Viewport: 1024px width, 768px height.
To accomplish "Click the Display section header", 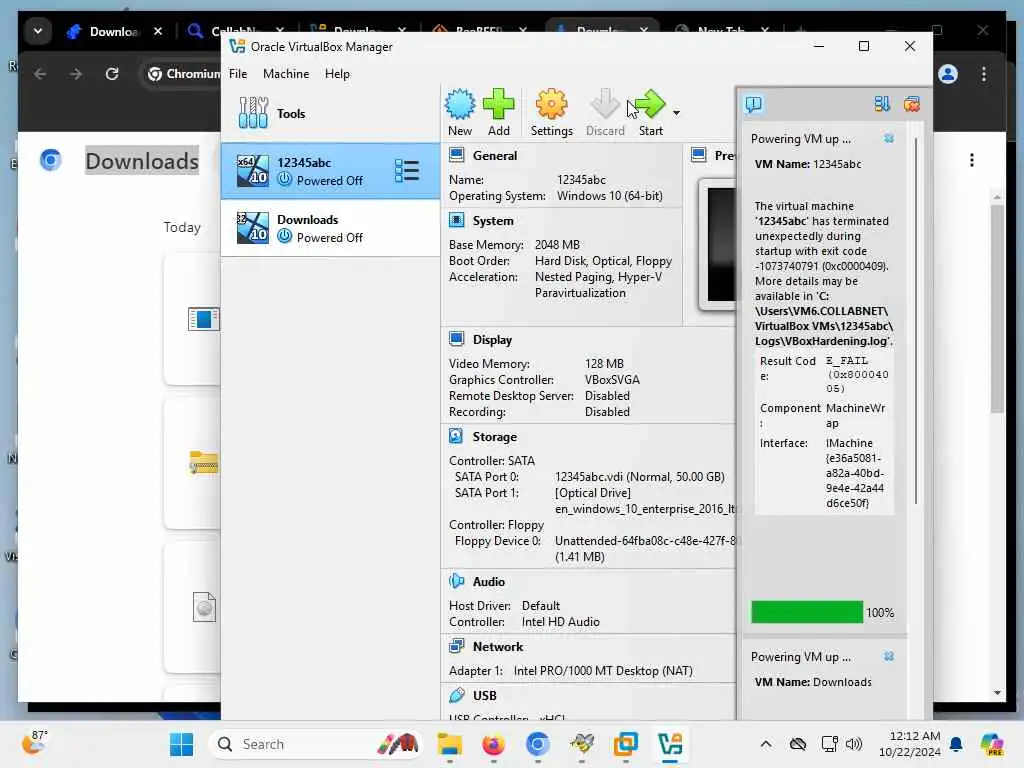I will tap(492, 340).
